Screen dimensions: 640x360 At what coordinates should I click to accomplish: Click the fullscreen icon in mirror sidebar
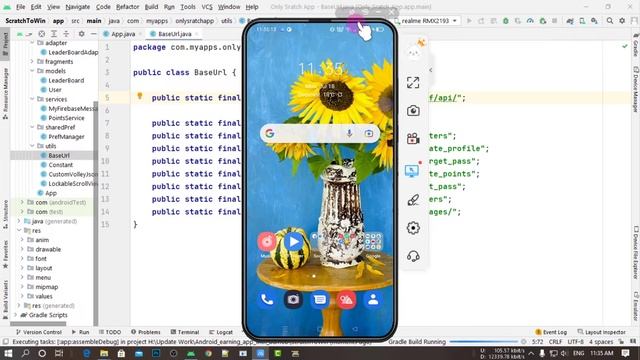click(x=413, y=82)
